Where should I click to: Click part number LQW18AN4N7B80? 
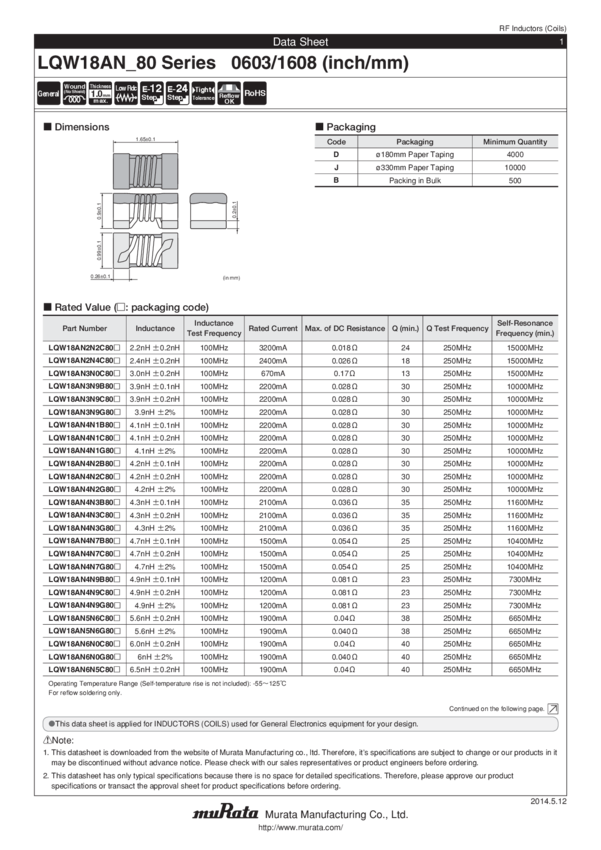[85, 541]
